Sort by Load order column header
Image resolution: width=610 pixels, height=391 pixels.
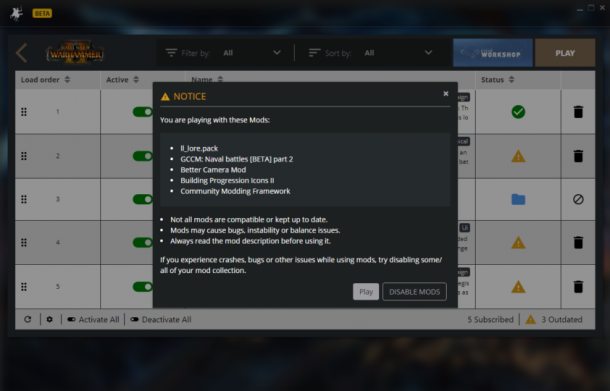coord(46,80)
